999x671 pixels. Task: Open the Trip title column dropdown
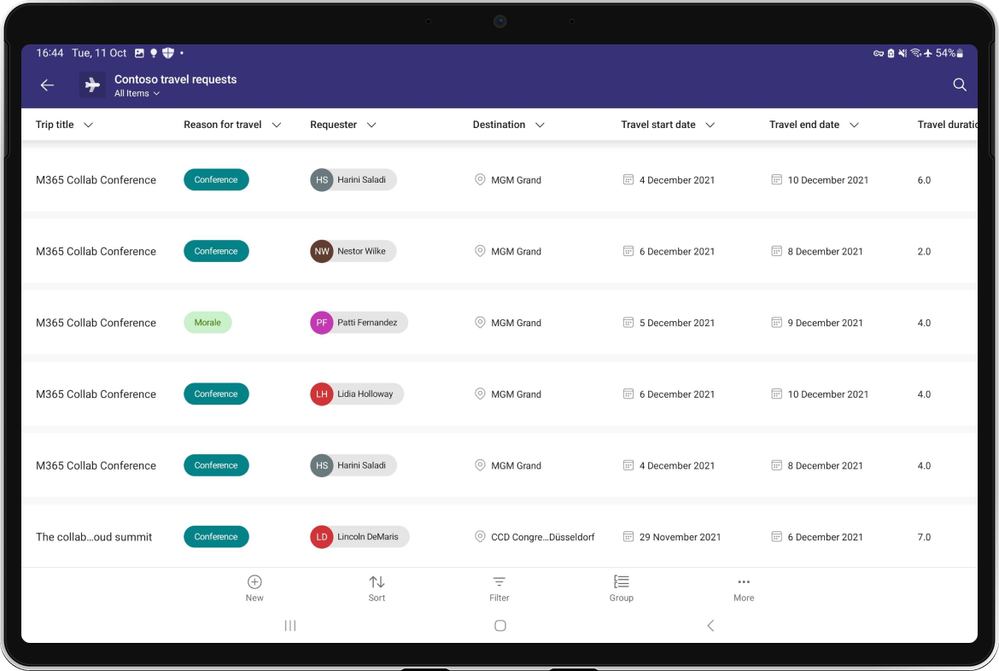click(x=88, y=125)
